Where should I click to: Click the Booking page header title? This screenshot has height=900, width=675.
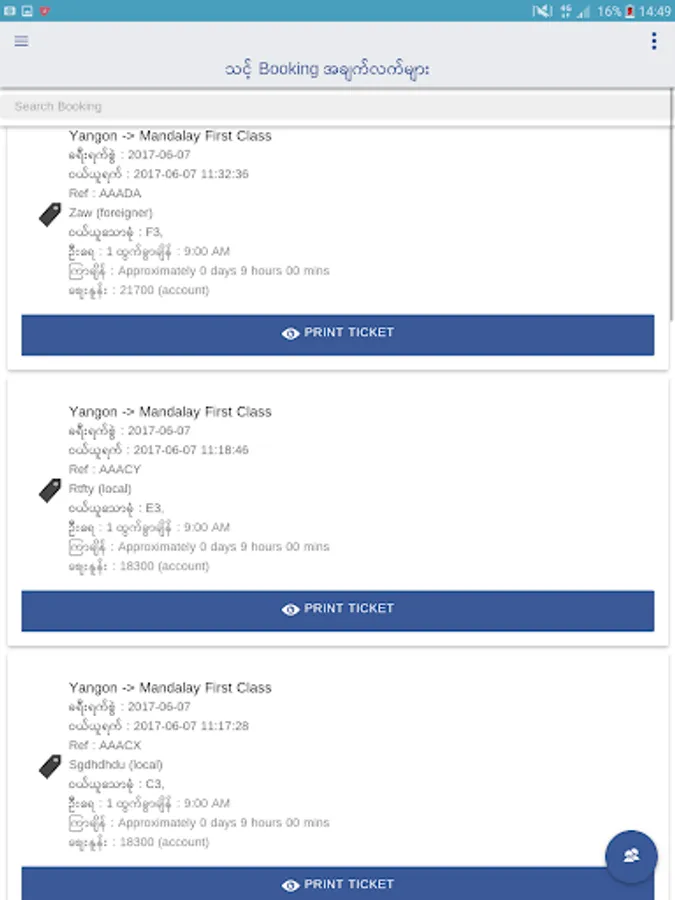(329, 70)
